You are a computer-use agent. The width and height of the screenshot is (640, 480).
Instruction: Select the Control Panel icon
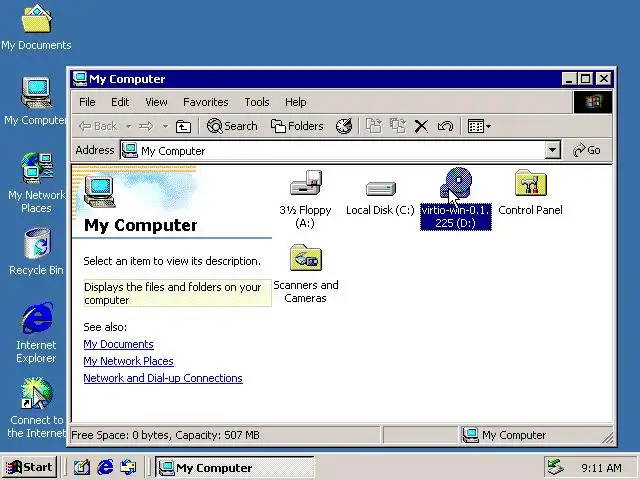coord(531,183)
